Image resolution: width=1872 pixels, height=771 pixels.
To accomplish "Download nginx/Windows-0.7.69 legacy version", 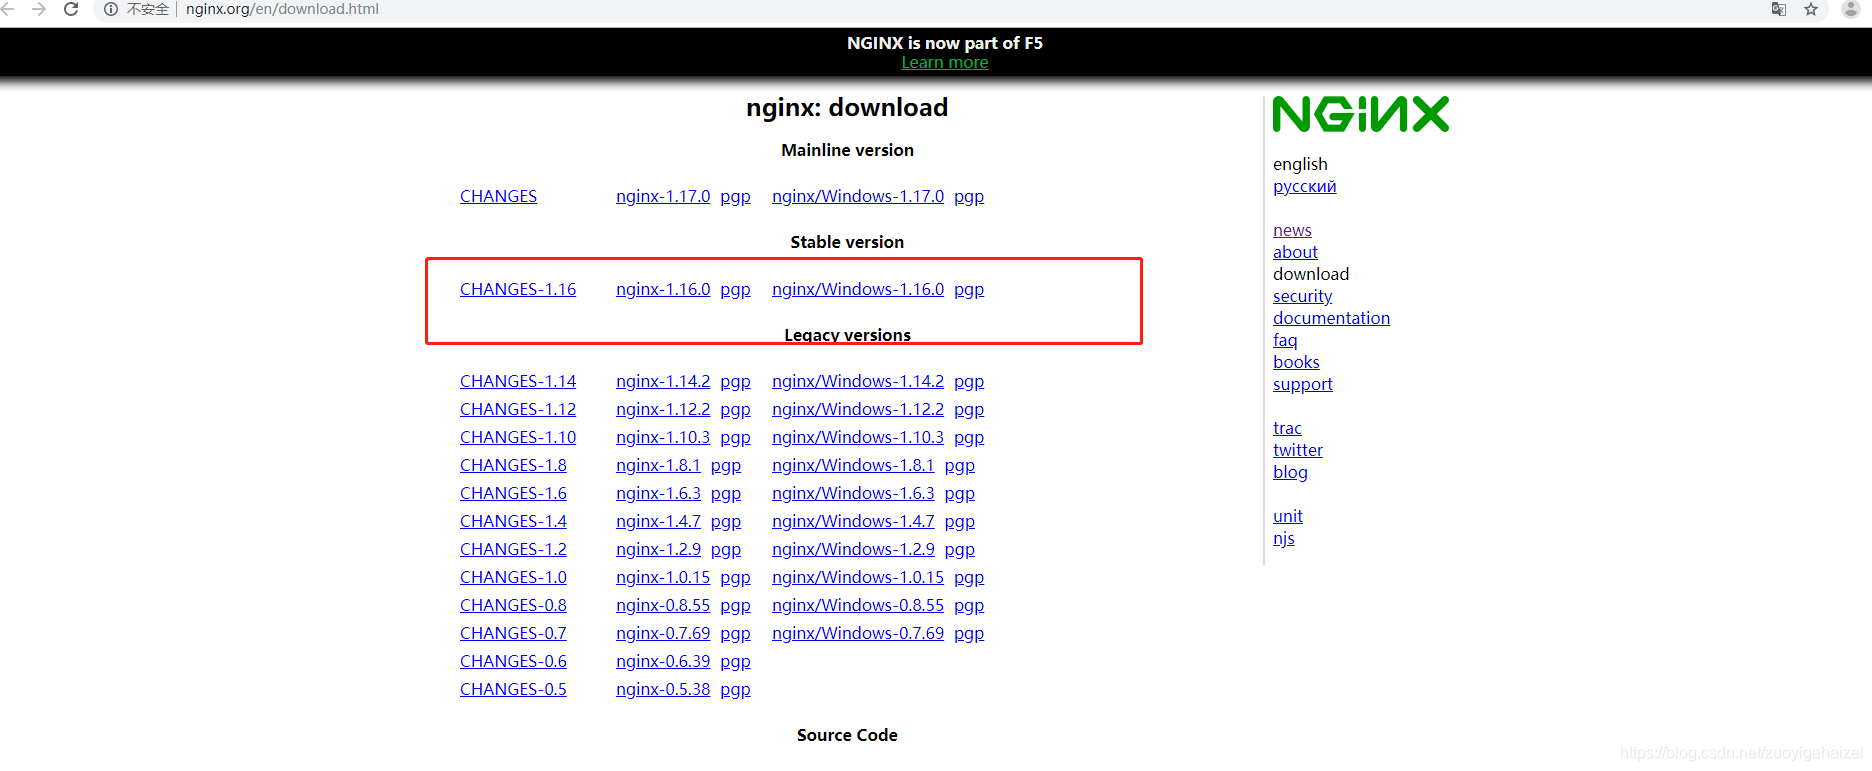I will [858, 633].
